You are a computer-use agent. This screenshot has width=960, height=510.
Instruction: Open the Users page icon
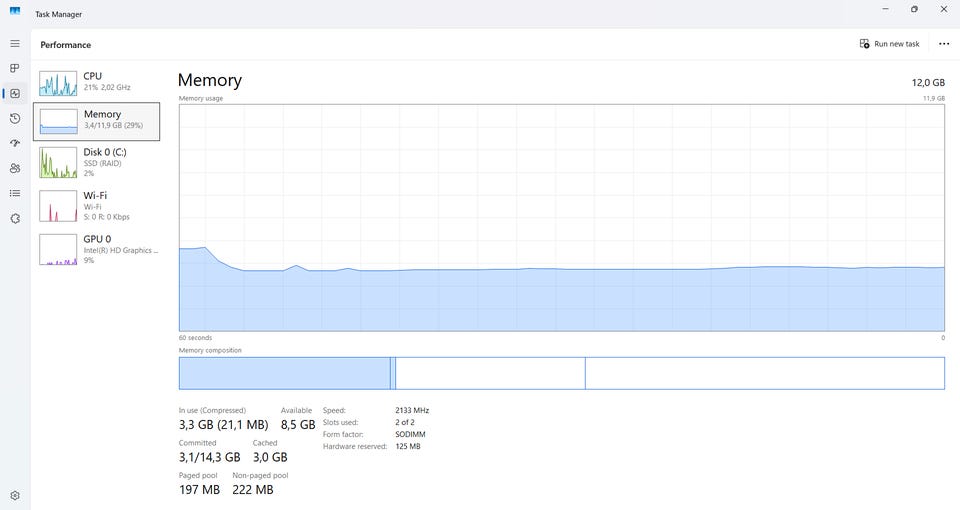coord(15,168)
